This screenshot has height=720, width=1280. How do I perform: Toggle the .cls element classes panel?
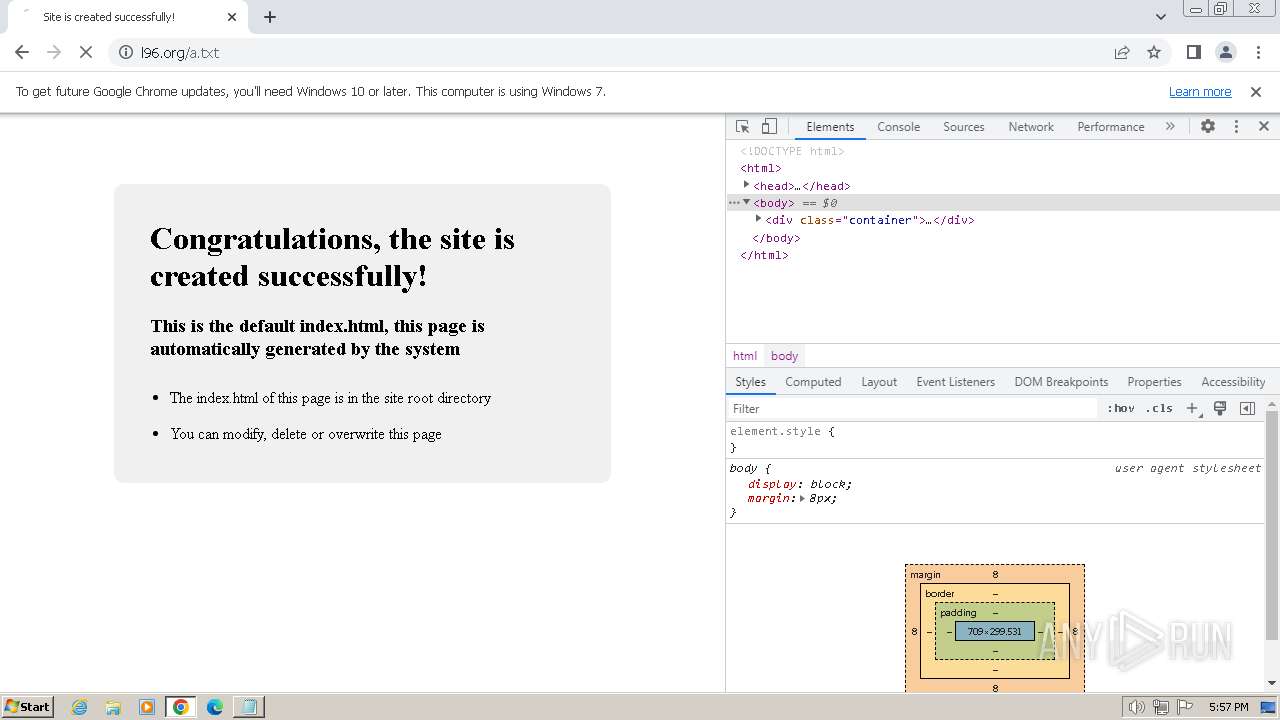pyautogui.click(x=1159, y=408)
